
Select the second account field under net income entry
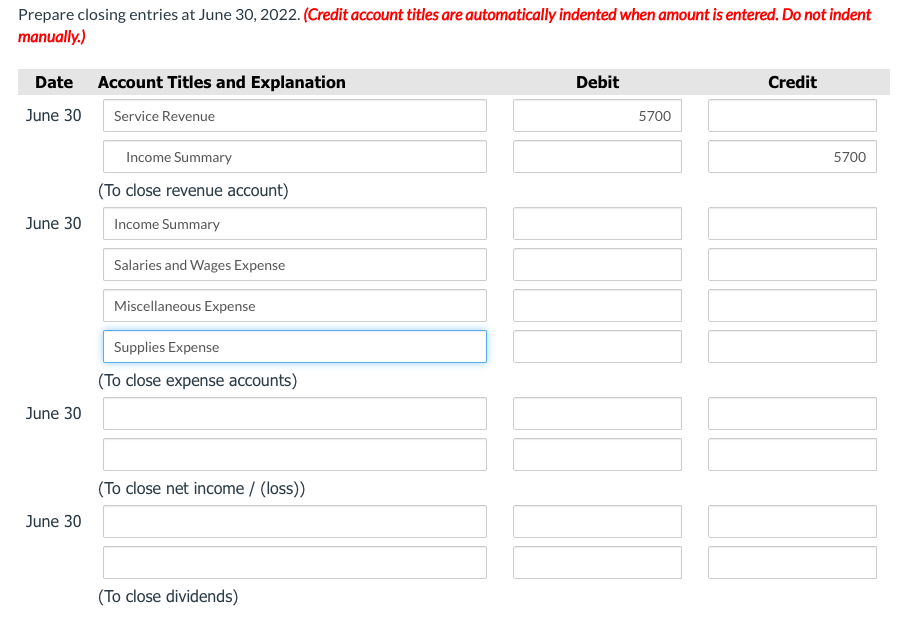pyautogui.click(x=294, y=454)
